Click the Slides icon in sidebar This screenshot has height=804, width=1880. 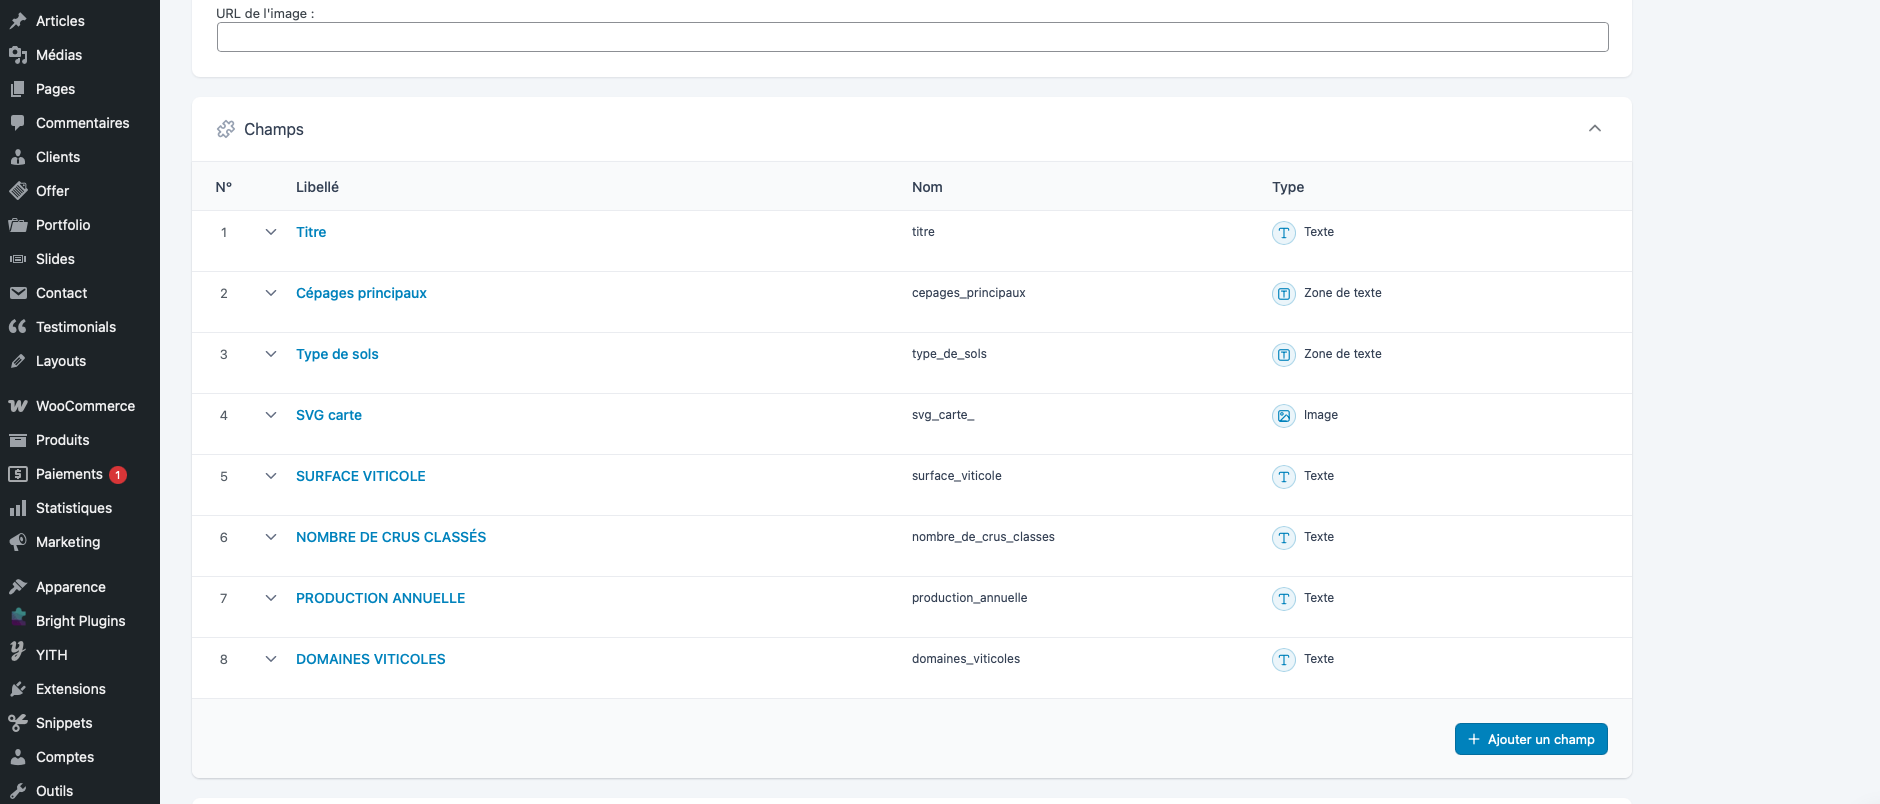[18, 259]
